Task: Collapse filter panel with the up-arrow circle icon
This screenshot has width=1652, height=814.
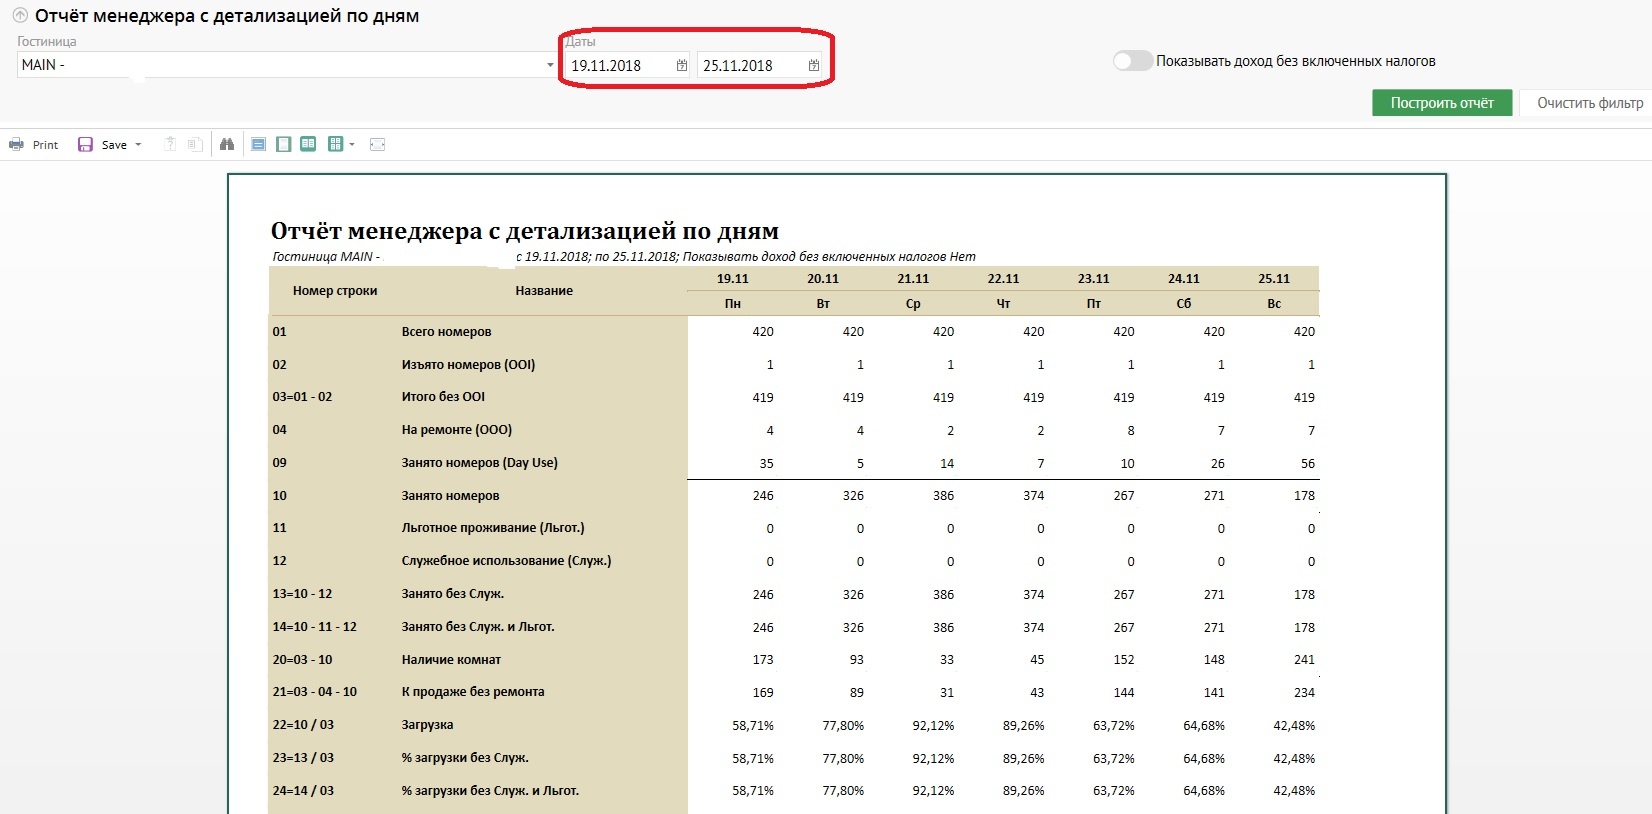Action: pyautogui.click(x=19, y=16)
